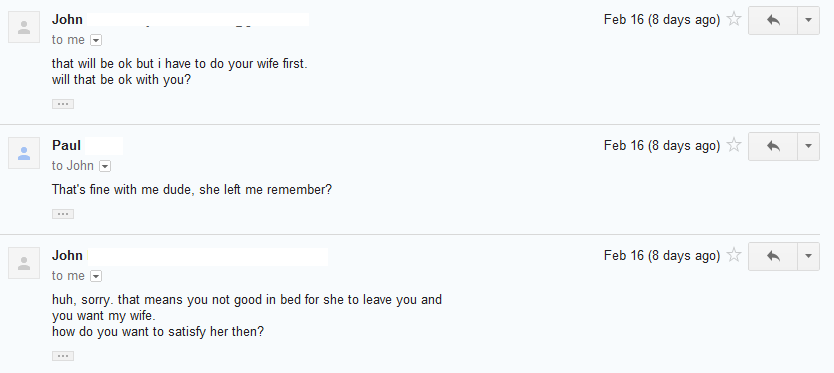834x373 pixels.
Task: Open more options dropdown on Paul's email
Action: point(808,146)
